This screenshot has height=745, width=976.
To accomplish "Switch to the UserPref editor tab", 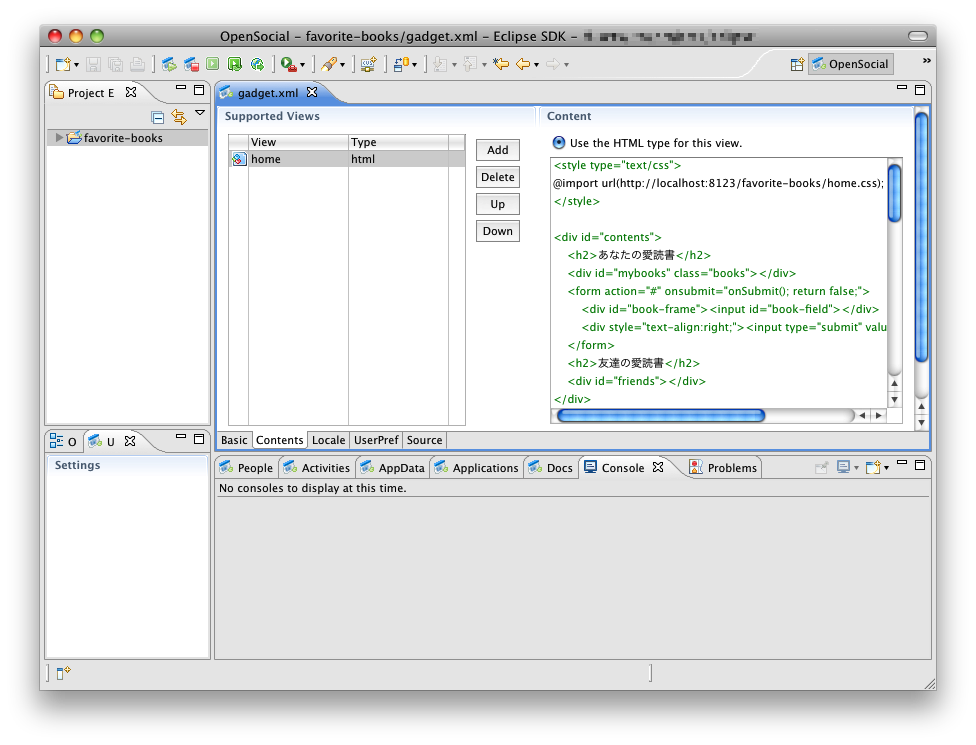I will 376,440.
